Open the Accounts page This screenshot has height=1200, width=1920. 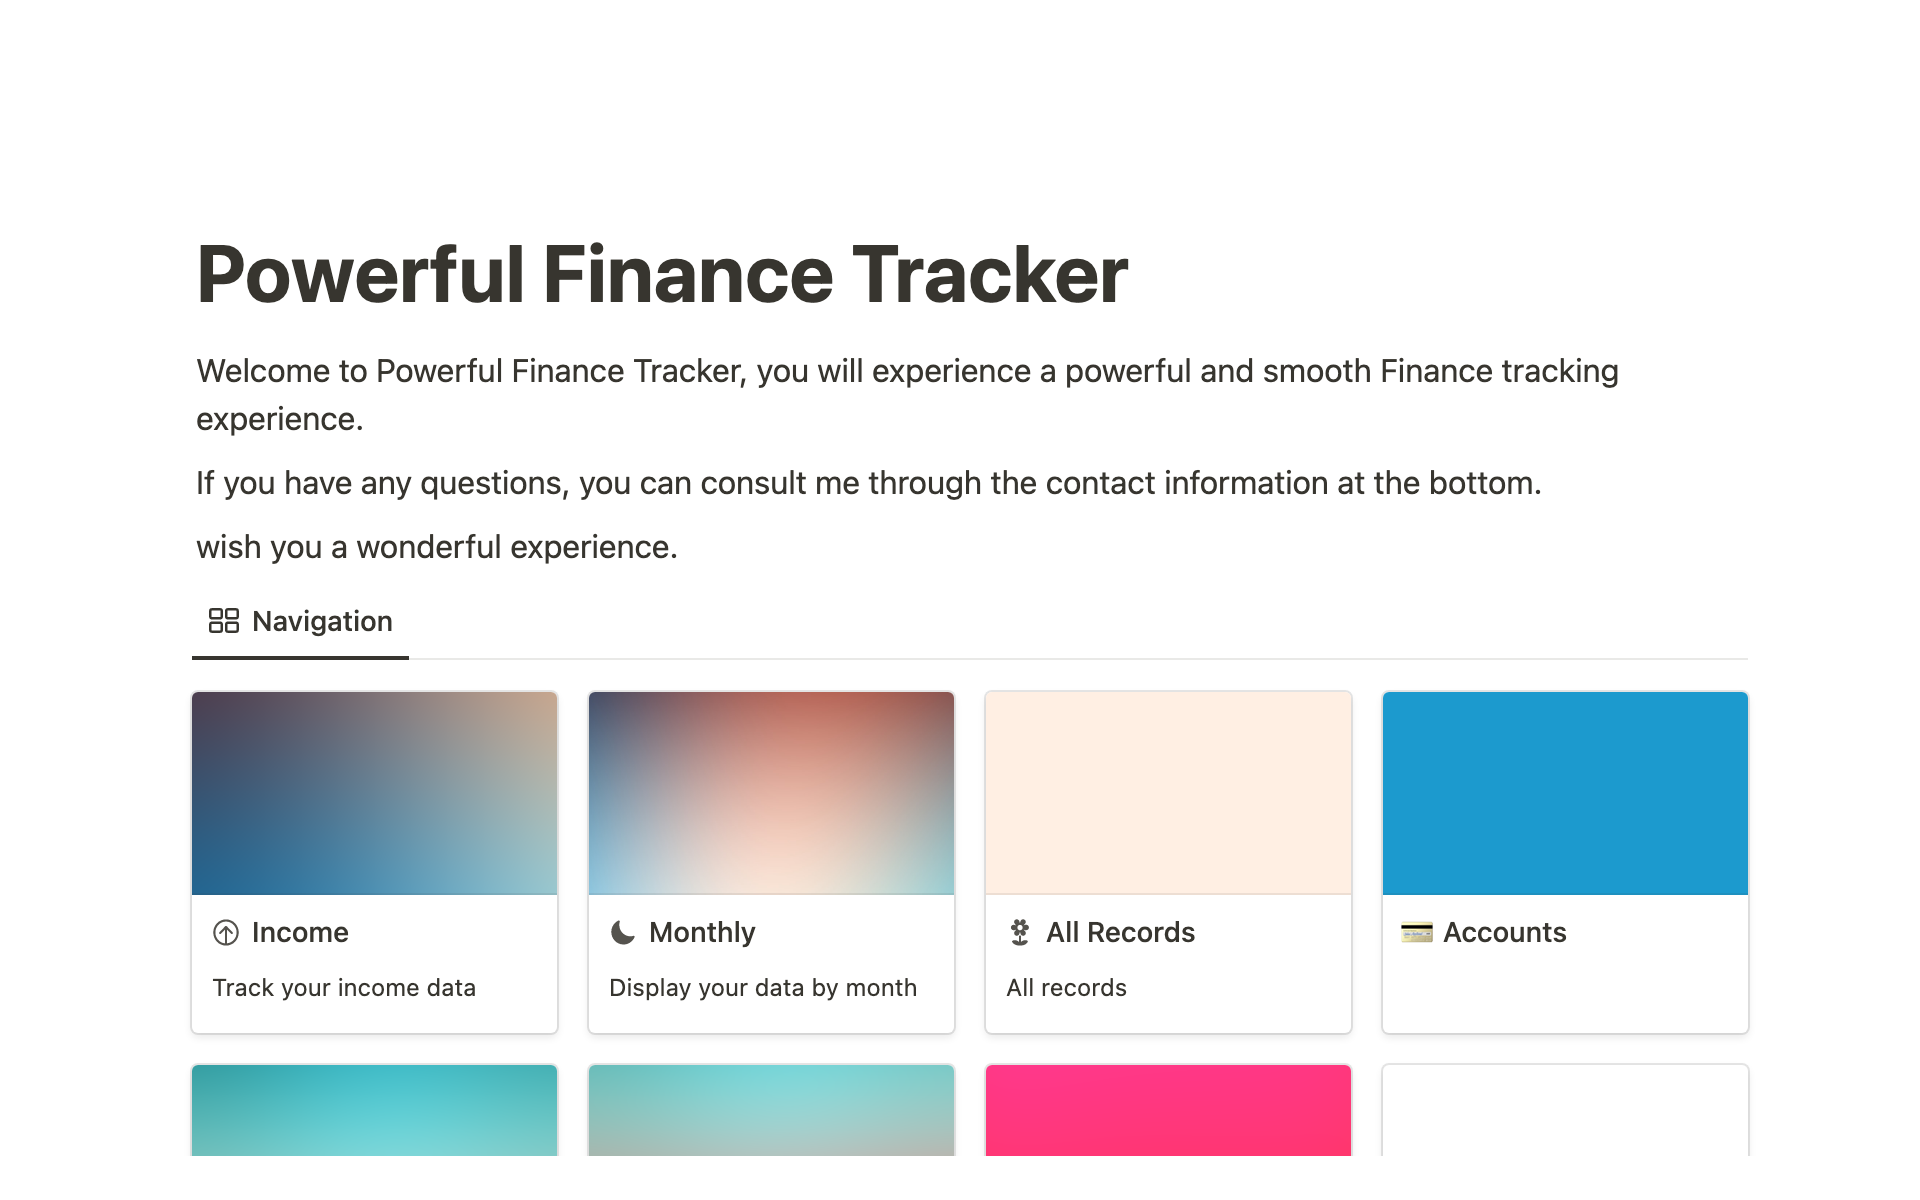click(x=1504, y=933)
